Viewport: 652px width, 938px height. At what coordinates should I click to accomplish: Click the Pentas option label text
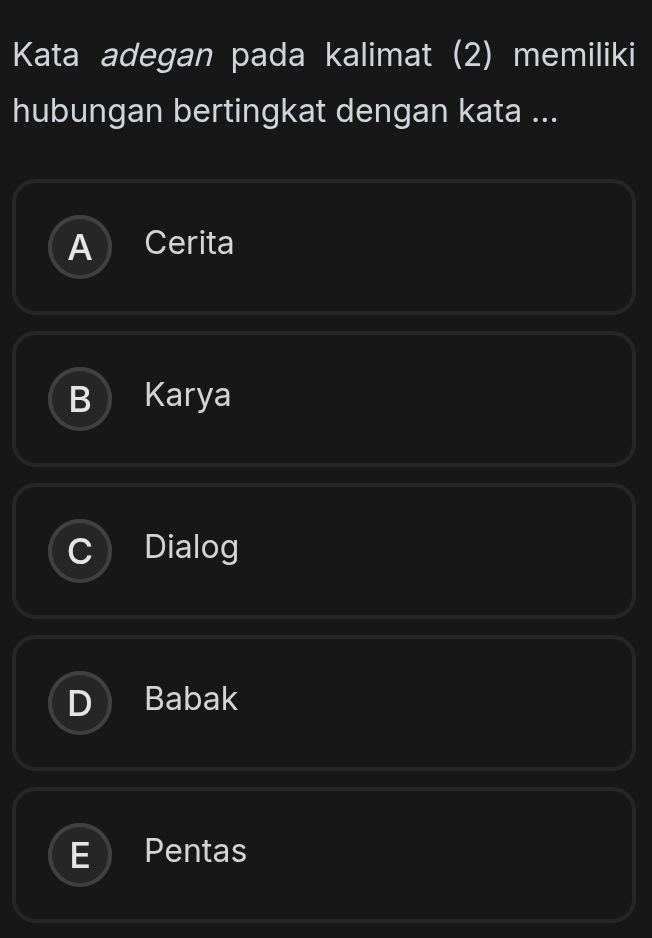tap(195, 851)
